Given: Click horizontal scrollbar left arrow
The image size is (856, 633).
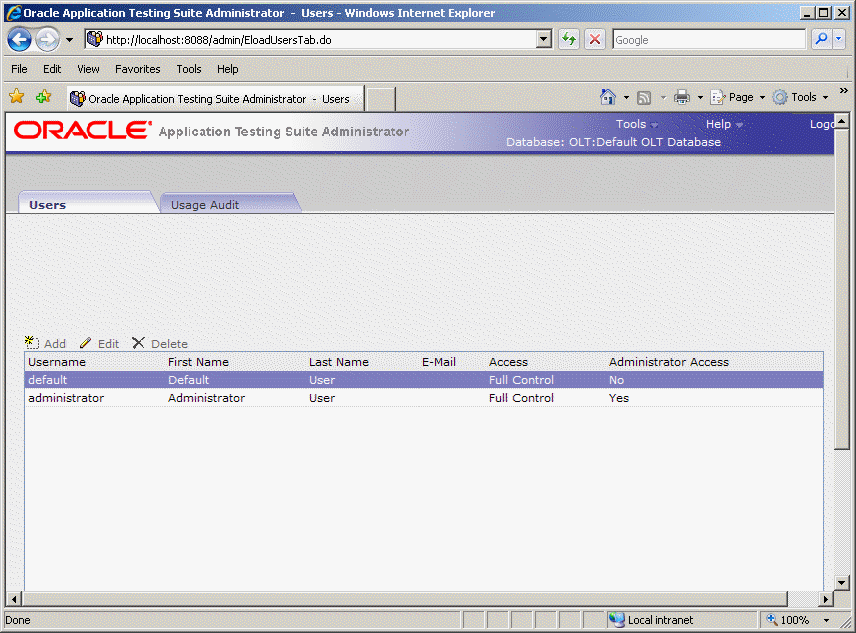Looking at the screenshot, I should [15, 599].
